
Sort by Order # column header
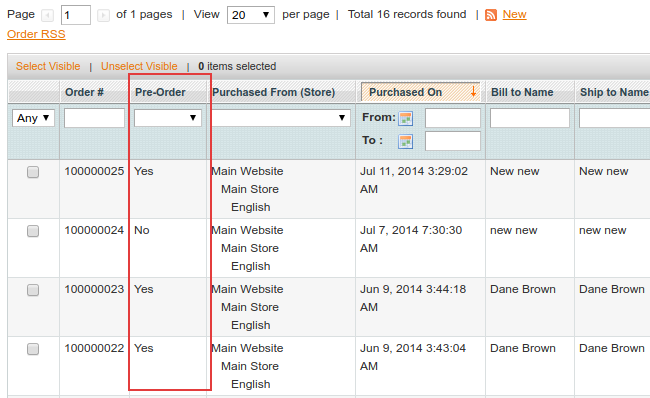(x=84, y=92)
